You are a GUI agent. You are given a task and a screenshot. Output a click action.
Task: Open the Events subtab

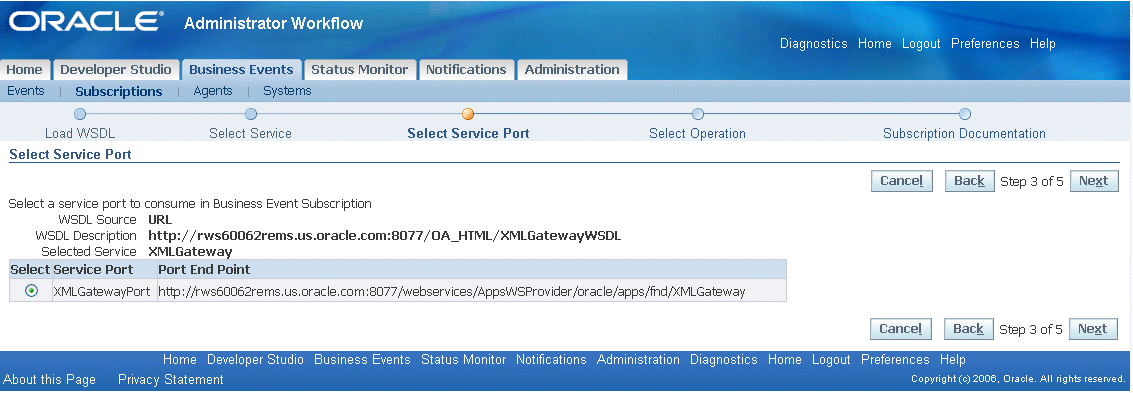pyautogui.click(x=25, y=91)
